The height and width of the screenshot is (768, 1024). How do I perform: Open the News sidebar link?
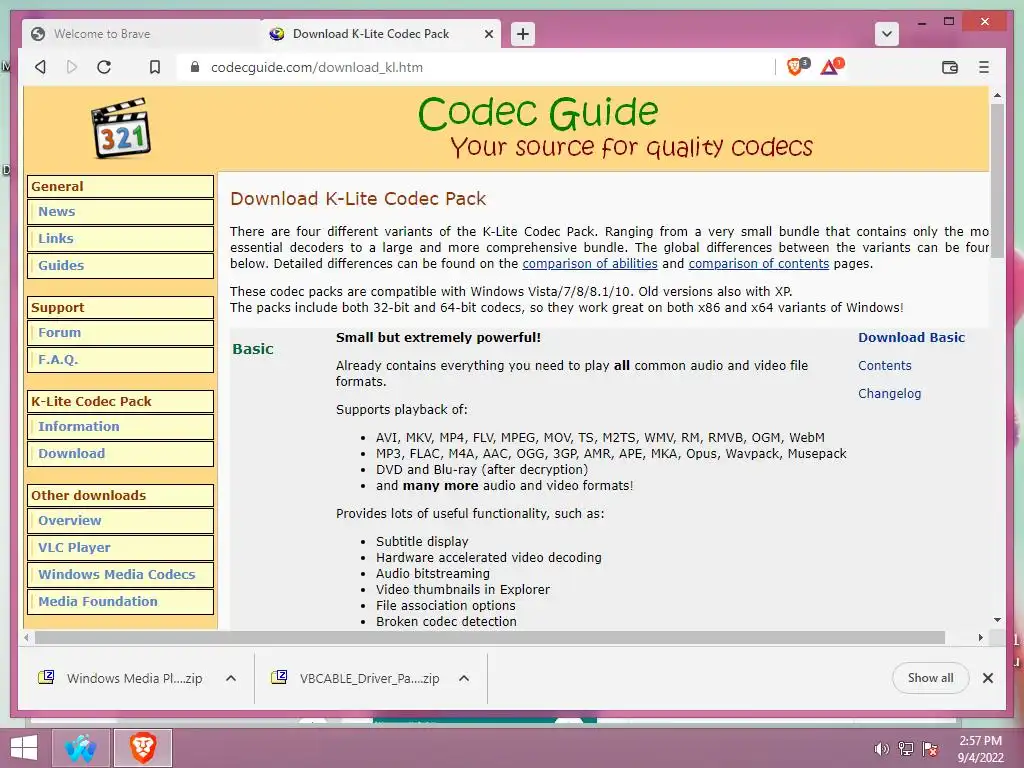click(x=120, y=212)
